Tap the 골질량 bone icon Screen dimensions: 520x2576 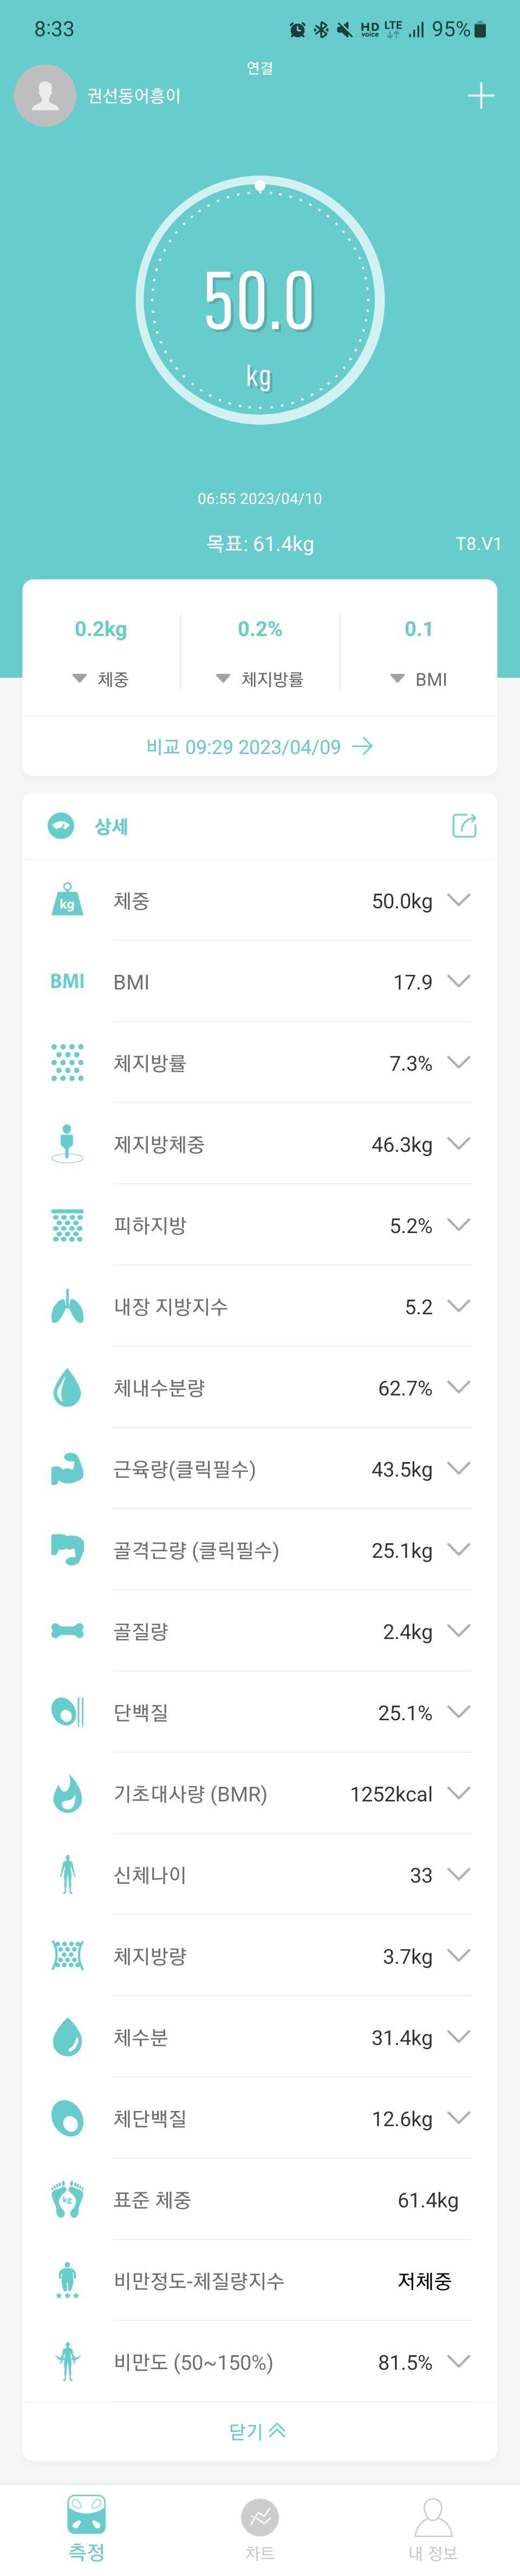[x=67, y=1630]
